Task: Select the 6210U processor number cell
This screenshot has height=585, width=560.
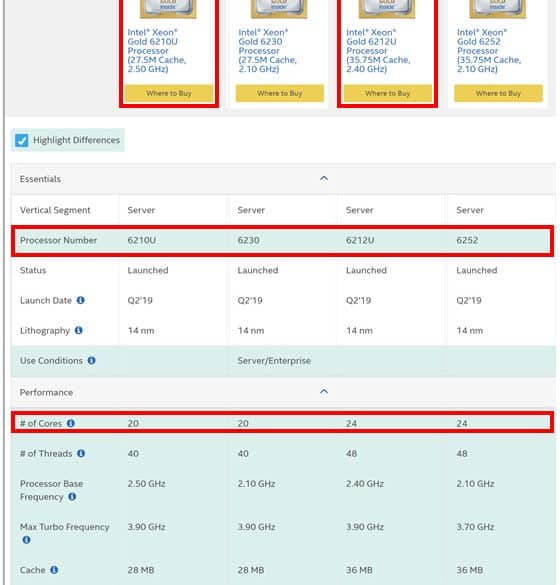Action: (141, 240)
